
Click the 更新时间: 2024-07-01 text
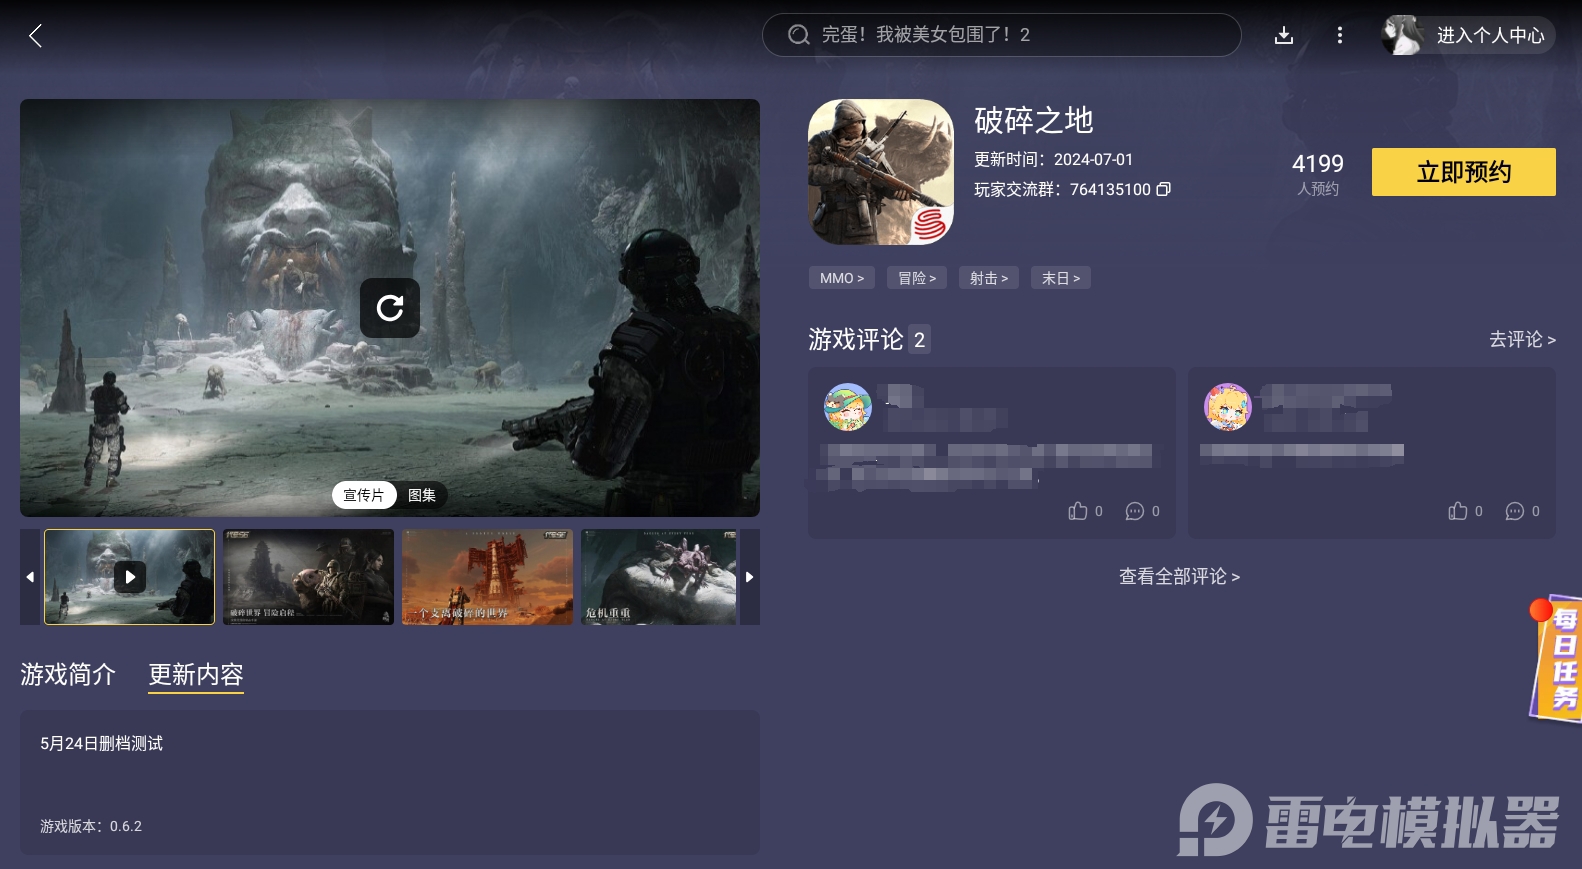coord(1054,160)
